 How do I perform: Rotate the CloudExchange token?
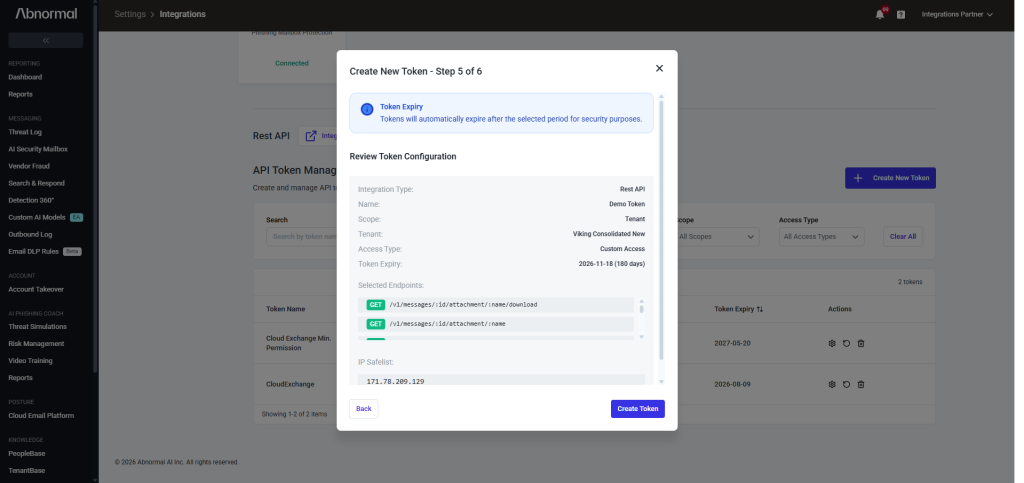click(x=846, y=384)
